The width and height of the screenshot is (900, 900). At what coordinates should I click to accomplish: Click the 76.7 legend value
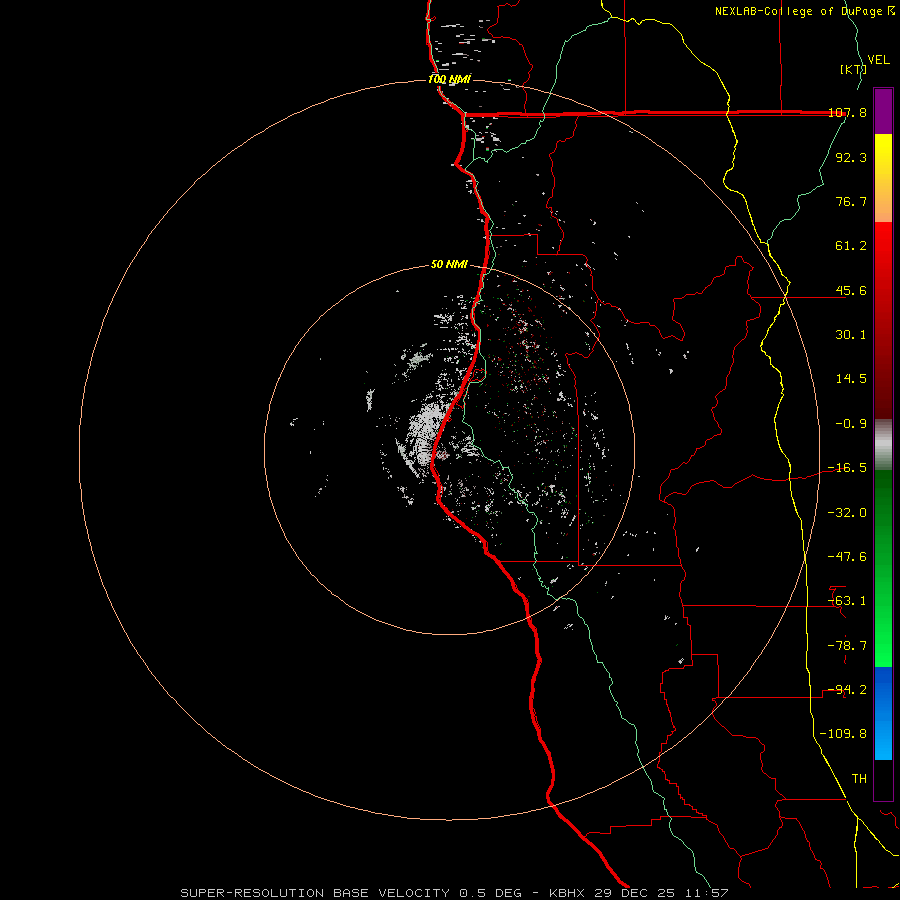(x=851, y=201)
